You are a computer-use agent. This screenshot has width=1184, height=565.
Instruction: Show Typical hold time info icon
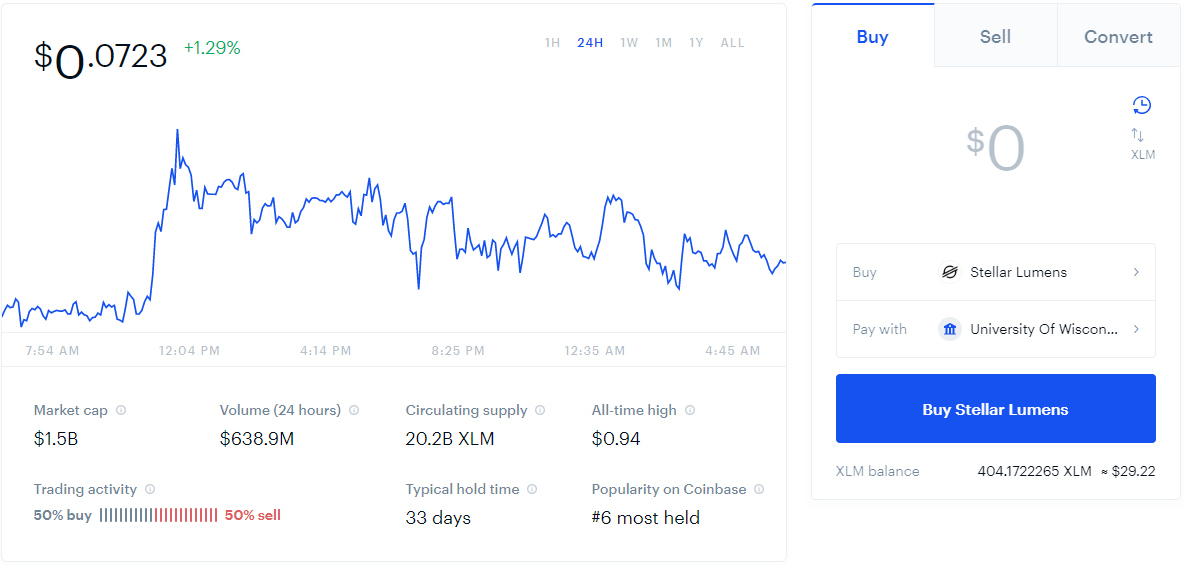point(532,489)
